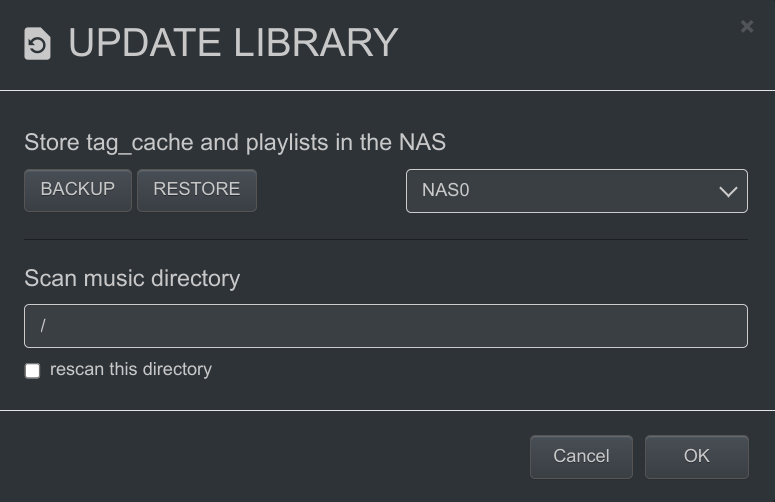Select the NAS0 text in the combo box
Image resolution: width=775 pixels, height=502 pixels.
(x=446, y=190)
